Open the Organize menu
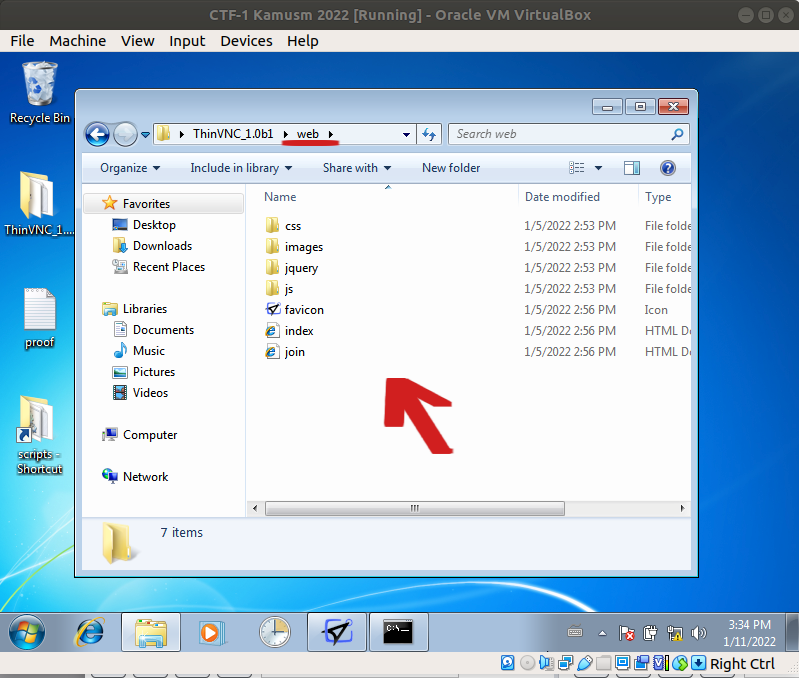 (x=130, y=168)
